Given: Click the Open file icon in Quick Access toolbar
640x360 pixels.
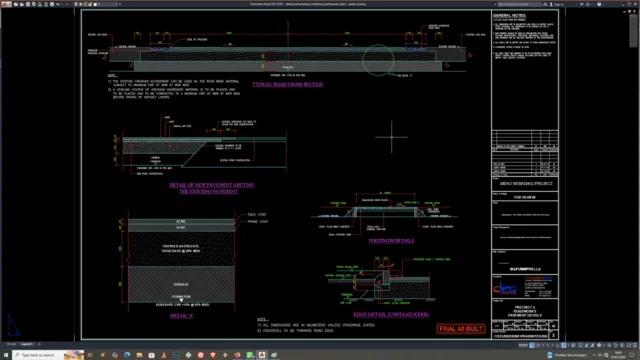Looking at the screenshot, I should point(22,4).
